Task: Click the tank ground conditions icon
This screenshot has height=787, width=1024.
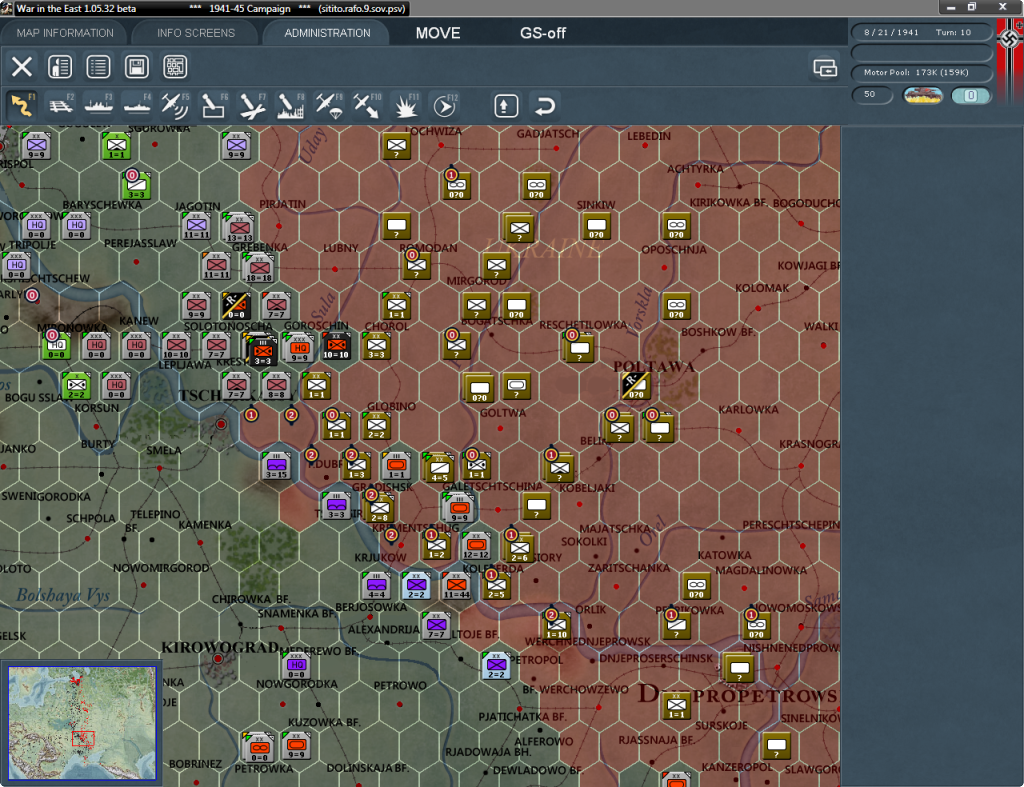Action: point(923,95)
